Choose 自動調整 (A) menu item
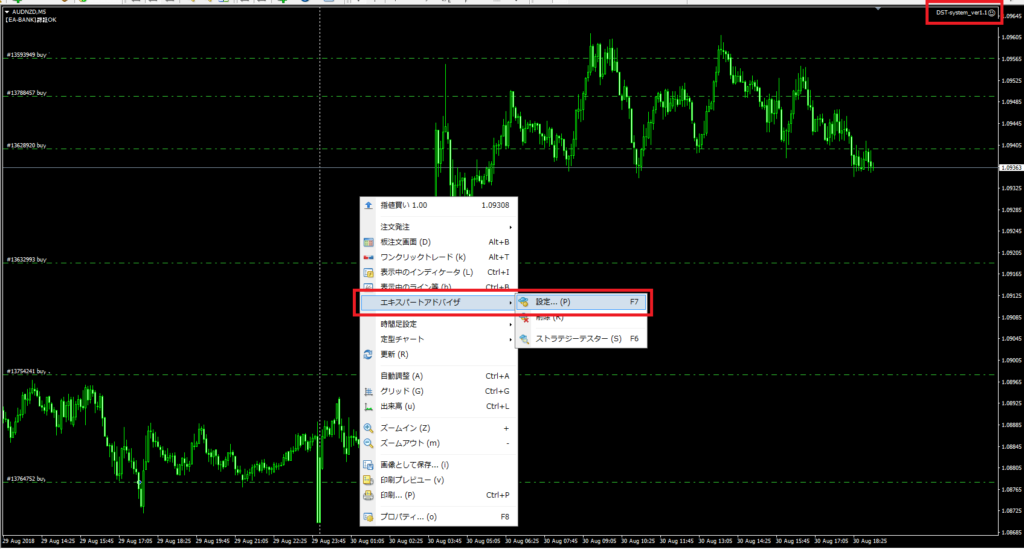Viewport: 1024px width, 549px height. [x=438, y=376]
